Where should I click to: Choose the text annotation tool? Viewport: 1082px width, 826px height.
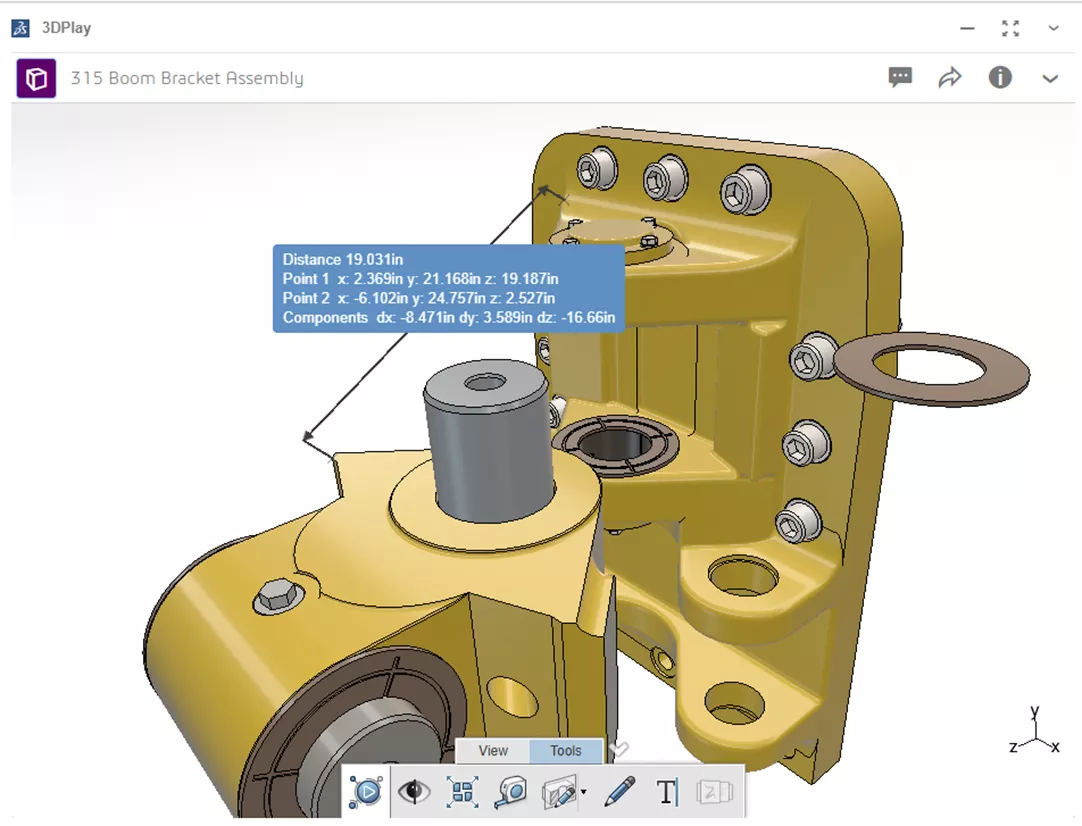666,791
